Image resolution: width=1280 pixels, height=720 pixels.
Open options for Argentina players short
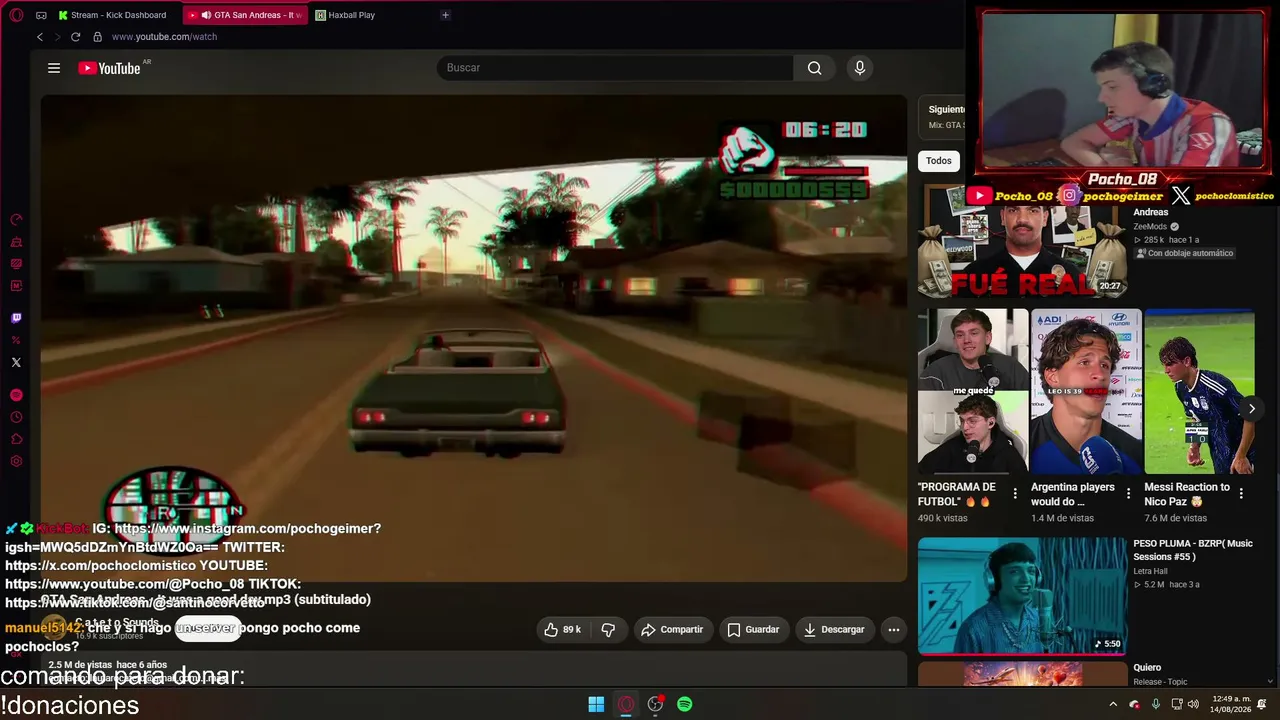[x=1128, y=494]
